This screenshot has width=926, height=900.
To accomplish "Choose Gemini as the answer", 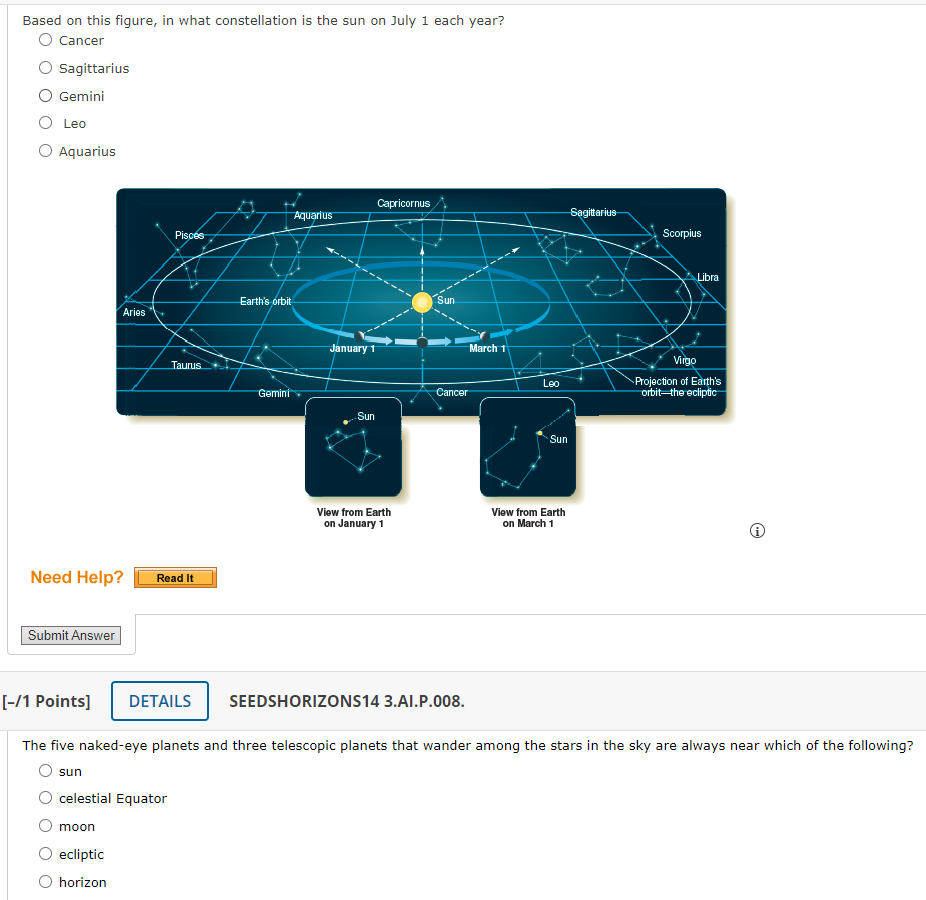I will (45, 96).
